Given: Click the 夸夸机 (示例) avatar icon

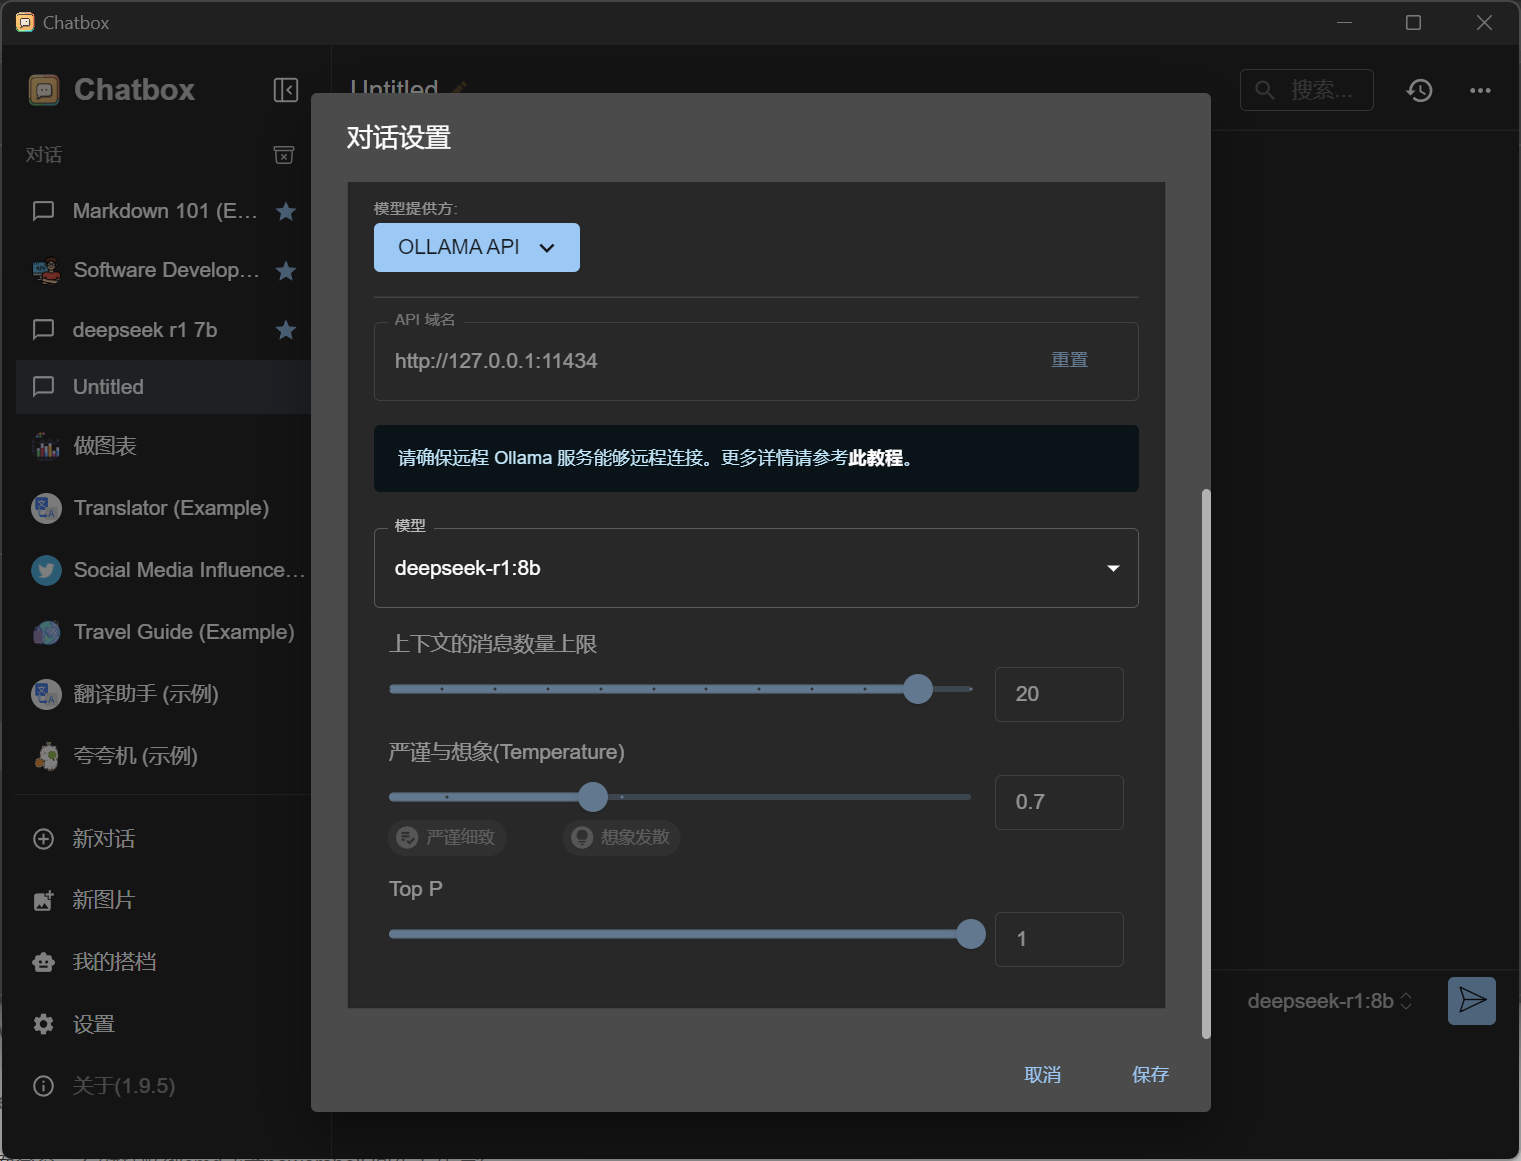Looking at the screenshot, I should point(46,756).
